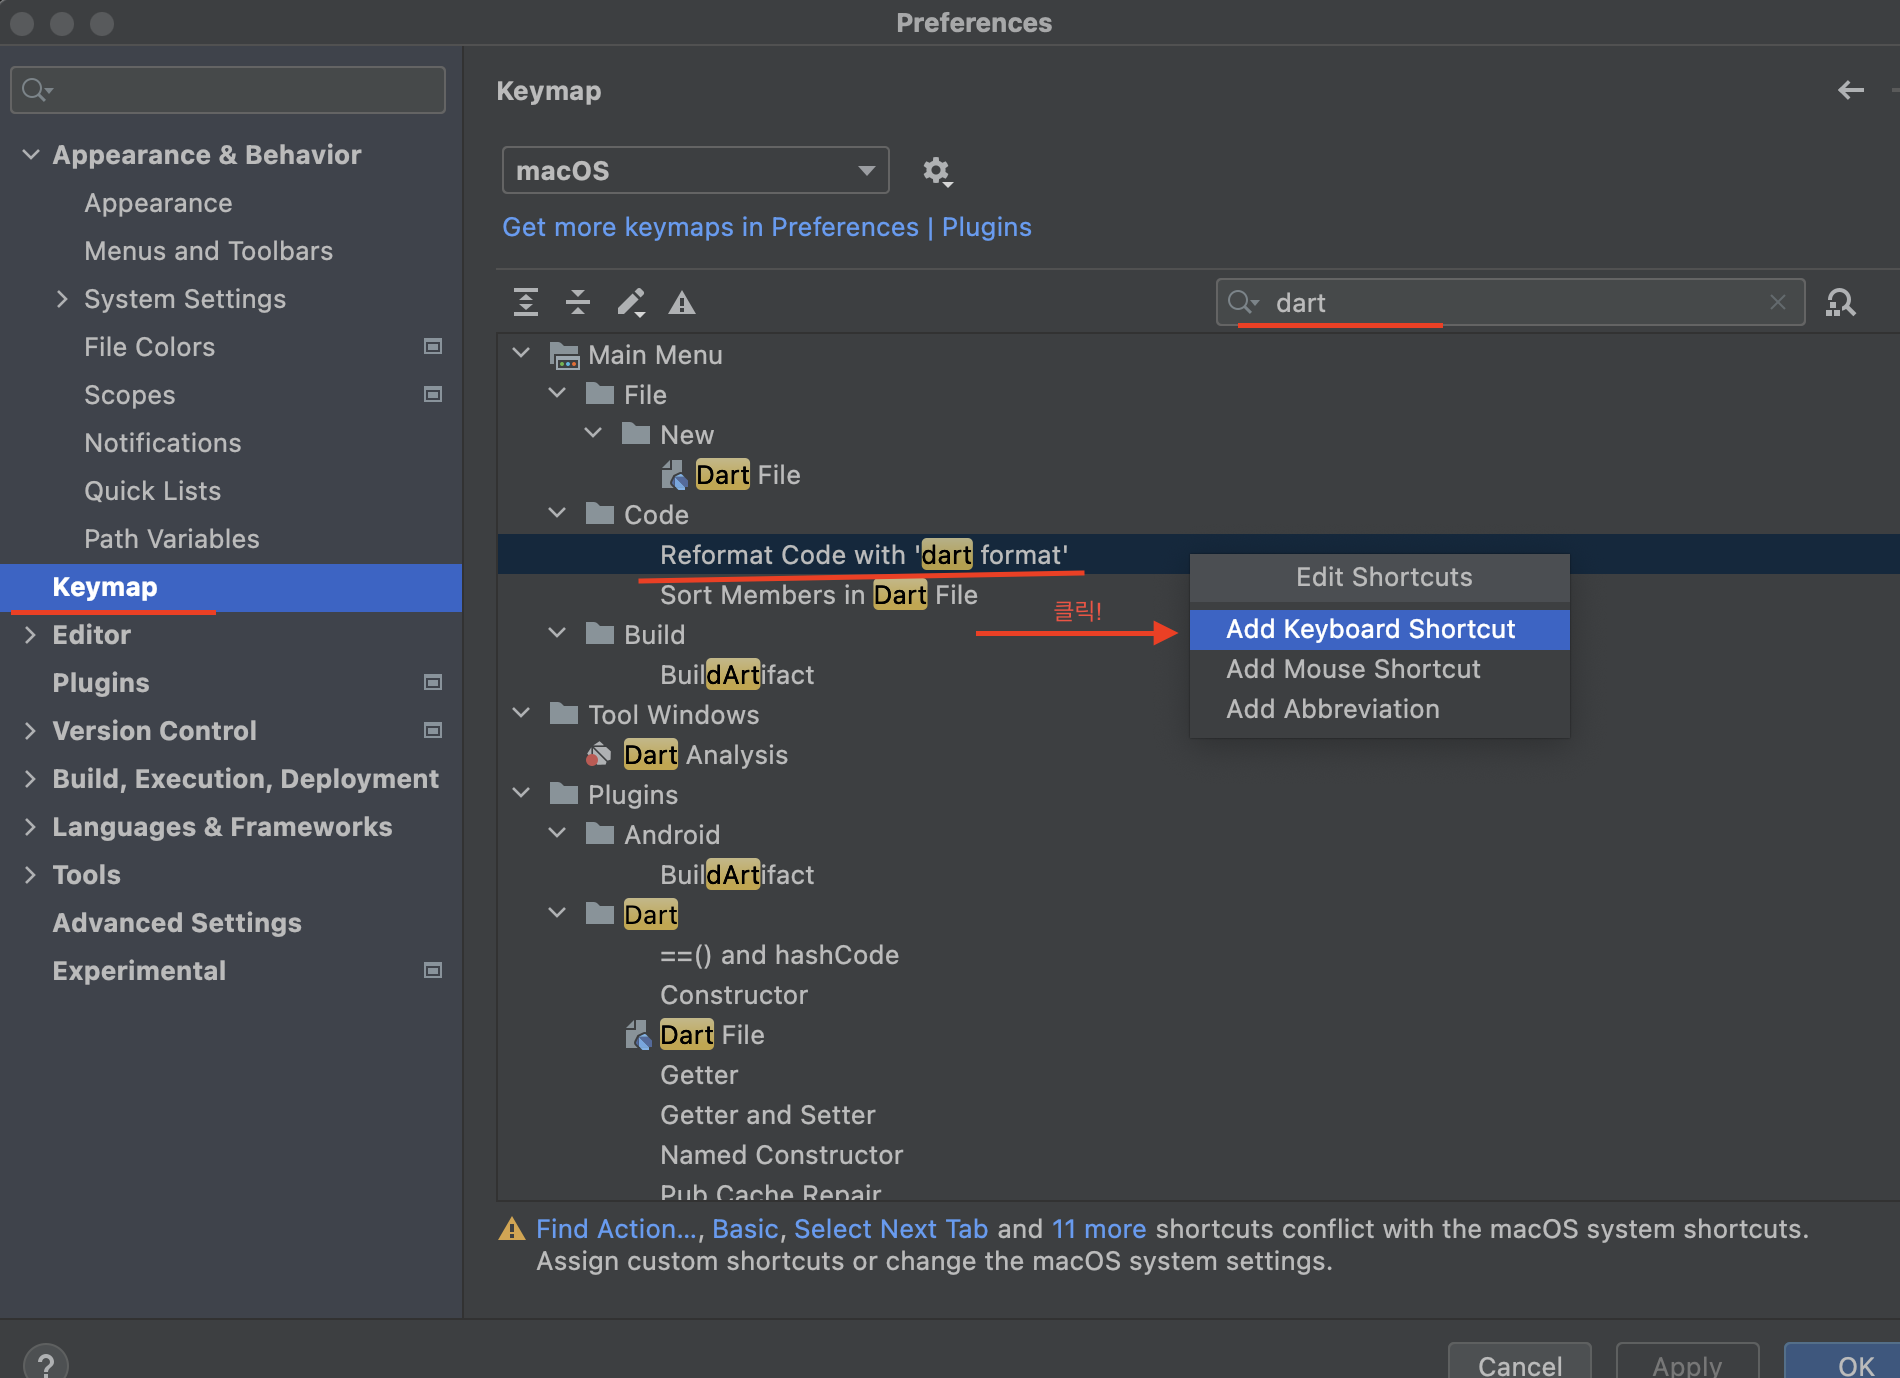This screenshot has width=1900, height=1378.
Task: Click the back arrow in Keymap header
Action: (1851, 90)
